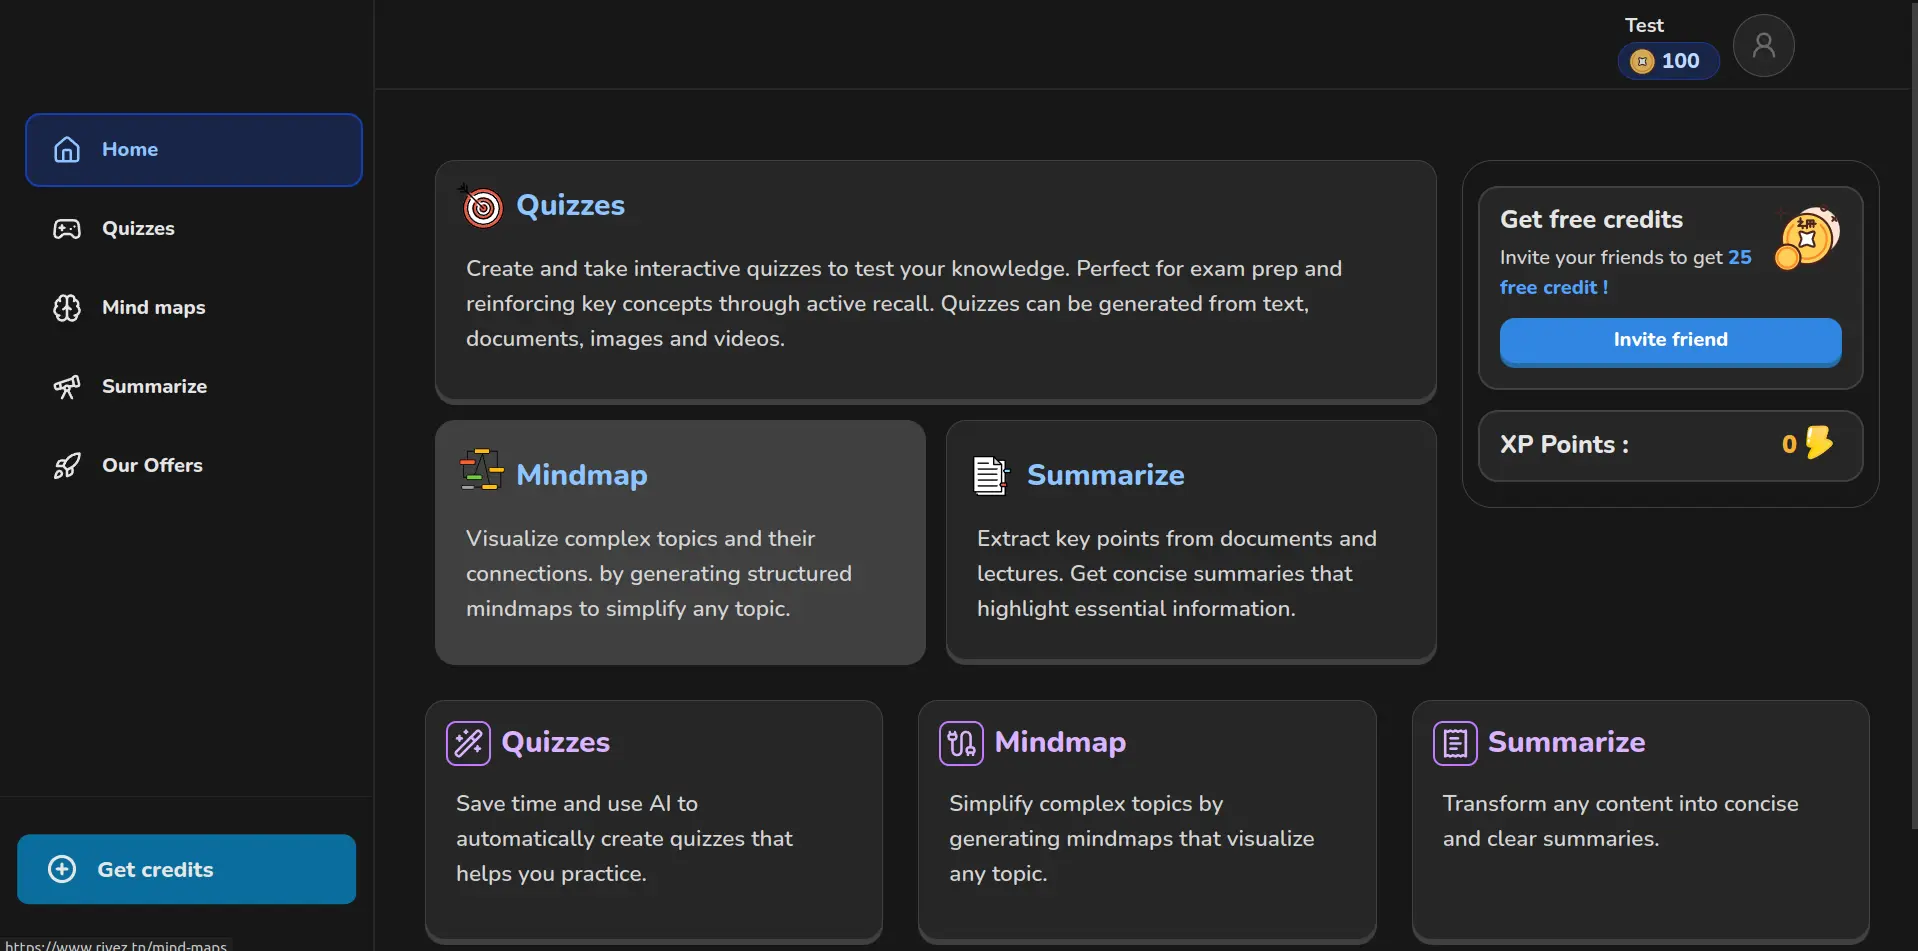Click the purple Summarize document icon
This screenshot has width=1918, height=951.
tap(1455, 743)
